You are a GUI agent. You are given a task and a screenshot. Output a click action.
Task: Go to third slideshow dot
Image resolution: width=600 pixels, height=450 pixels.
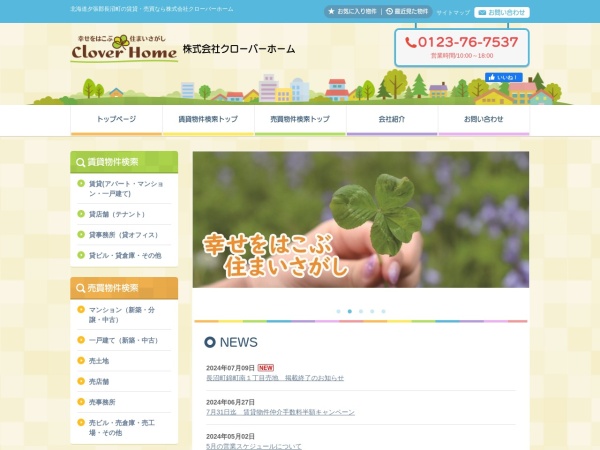point(361,311)
